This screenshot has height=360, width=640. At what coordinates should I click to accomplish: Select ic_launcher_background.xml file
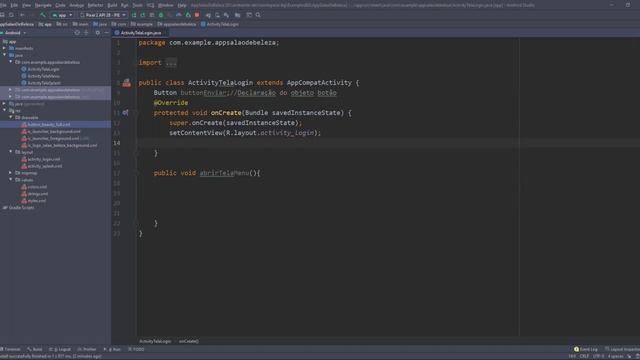(51, 131)
